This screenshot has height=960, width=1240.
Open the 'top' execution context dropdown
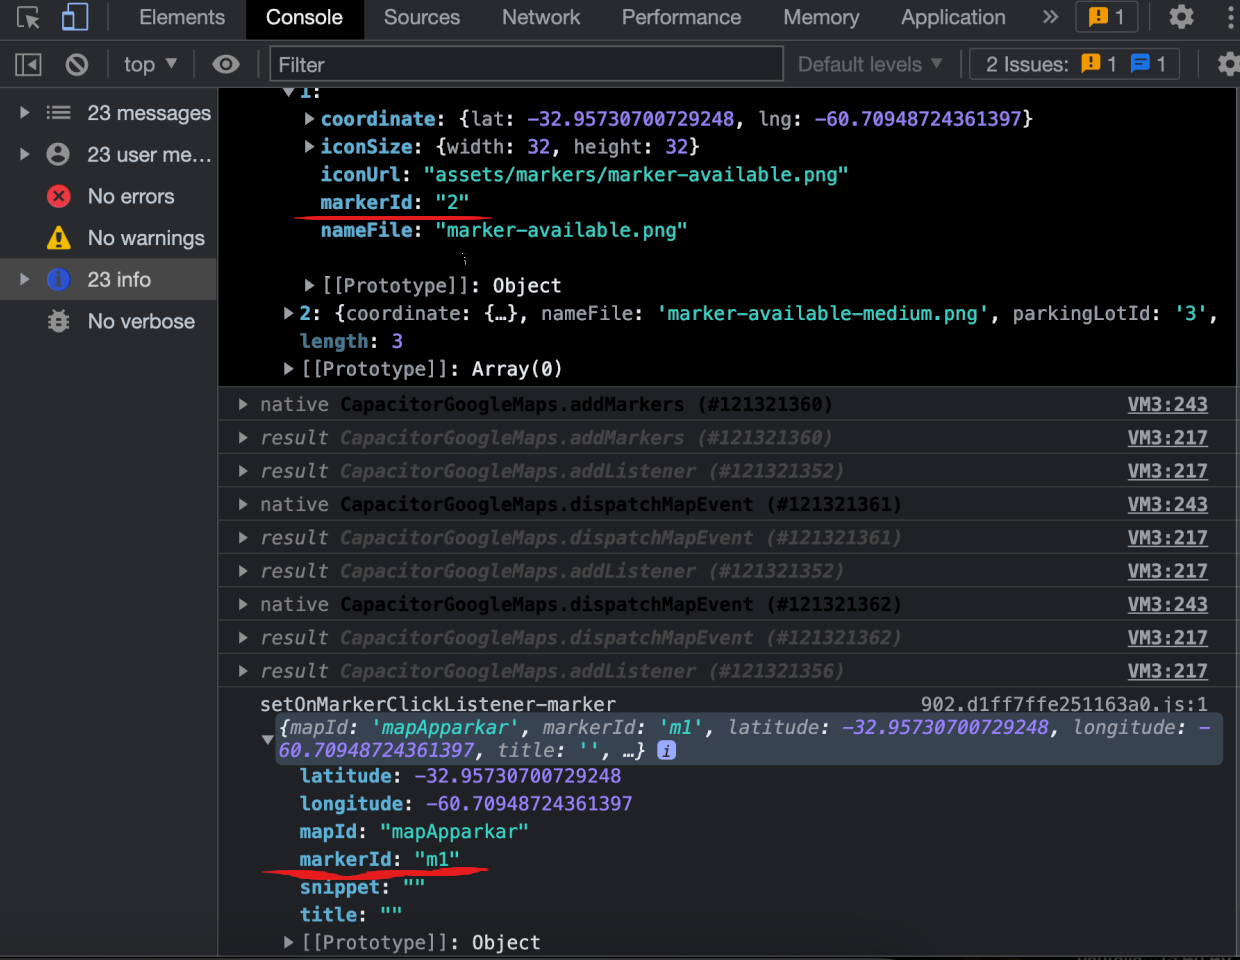(x=148, y=64)
